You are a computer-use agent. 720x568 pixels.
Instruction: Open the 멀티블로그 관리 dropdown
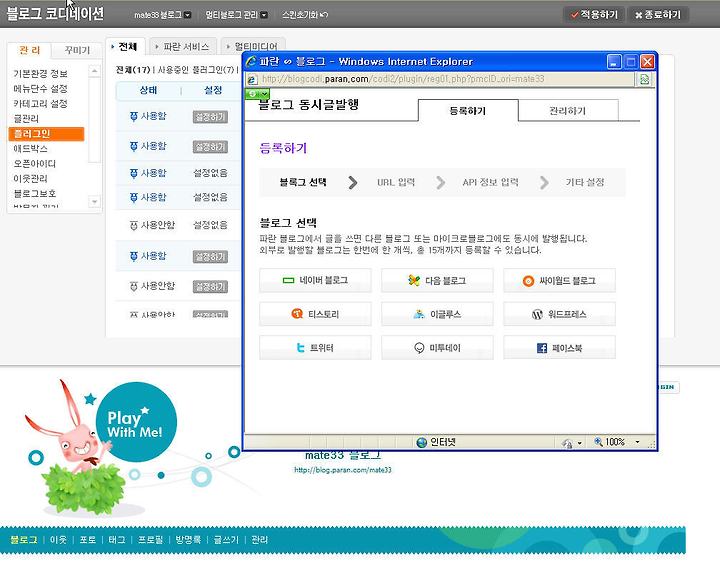(236, 15)
